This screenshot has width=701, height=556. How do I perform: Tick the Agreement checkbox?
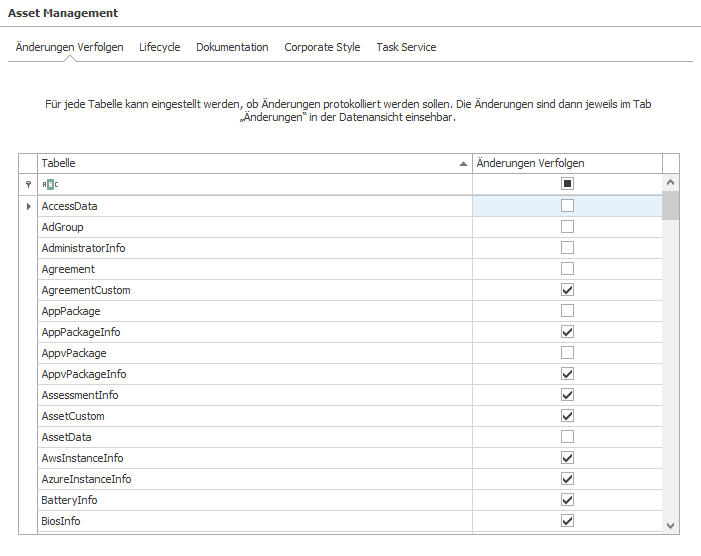pos(567,269)
